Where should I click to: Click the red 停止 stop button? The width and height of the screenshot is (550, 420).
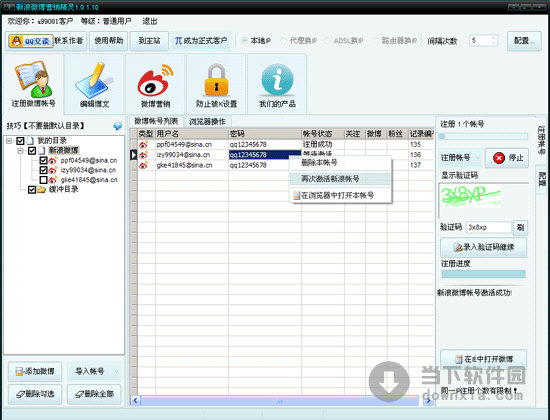(507, 158)
